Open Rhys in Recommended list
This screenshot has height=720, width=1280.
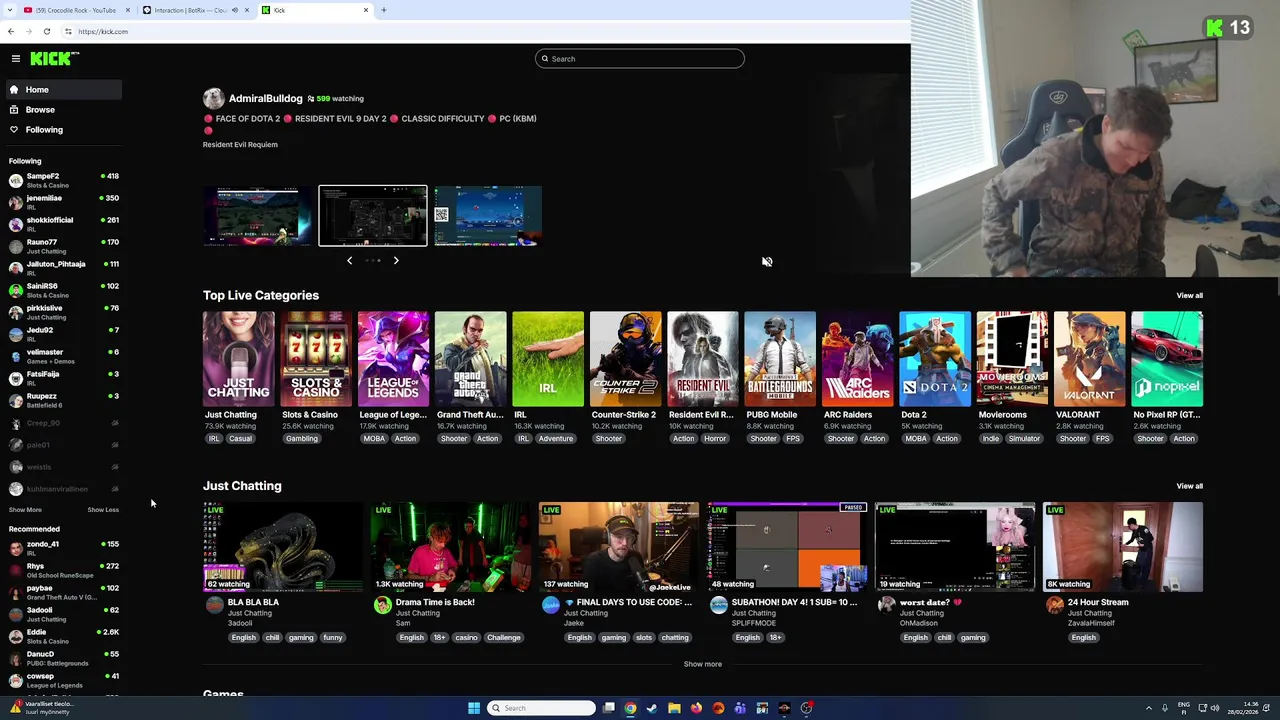62,570
